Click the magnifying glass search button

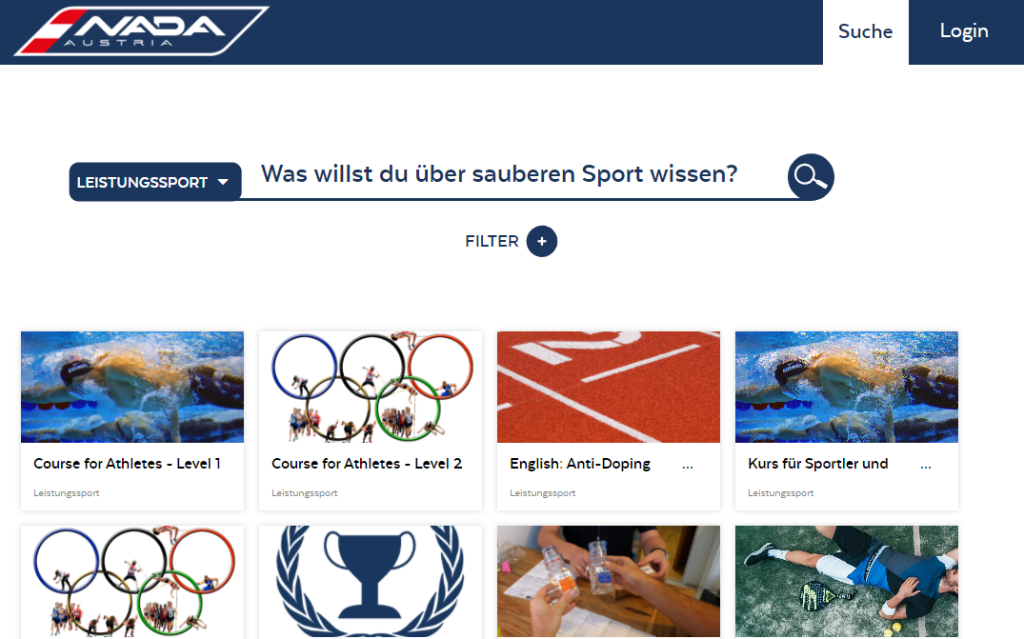coord(810,177)
